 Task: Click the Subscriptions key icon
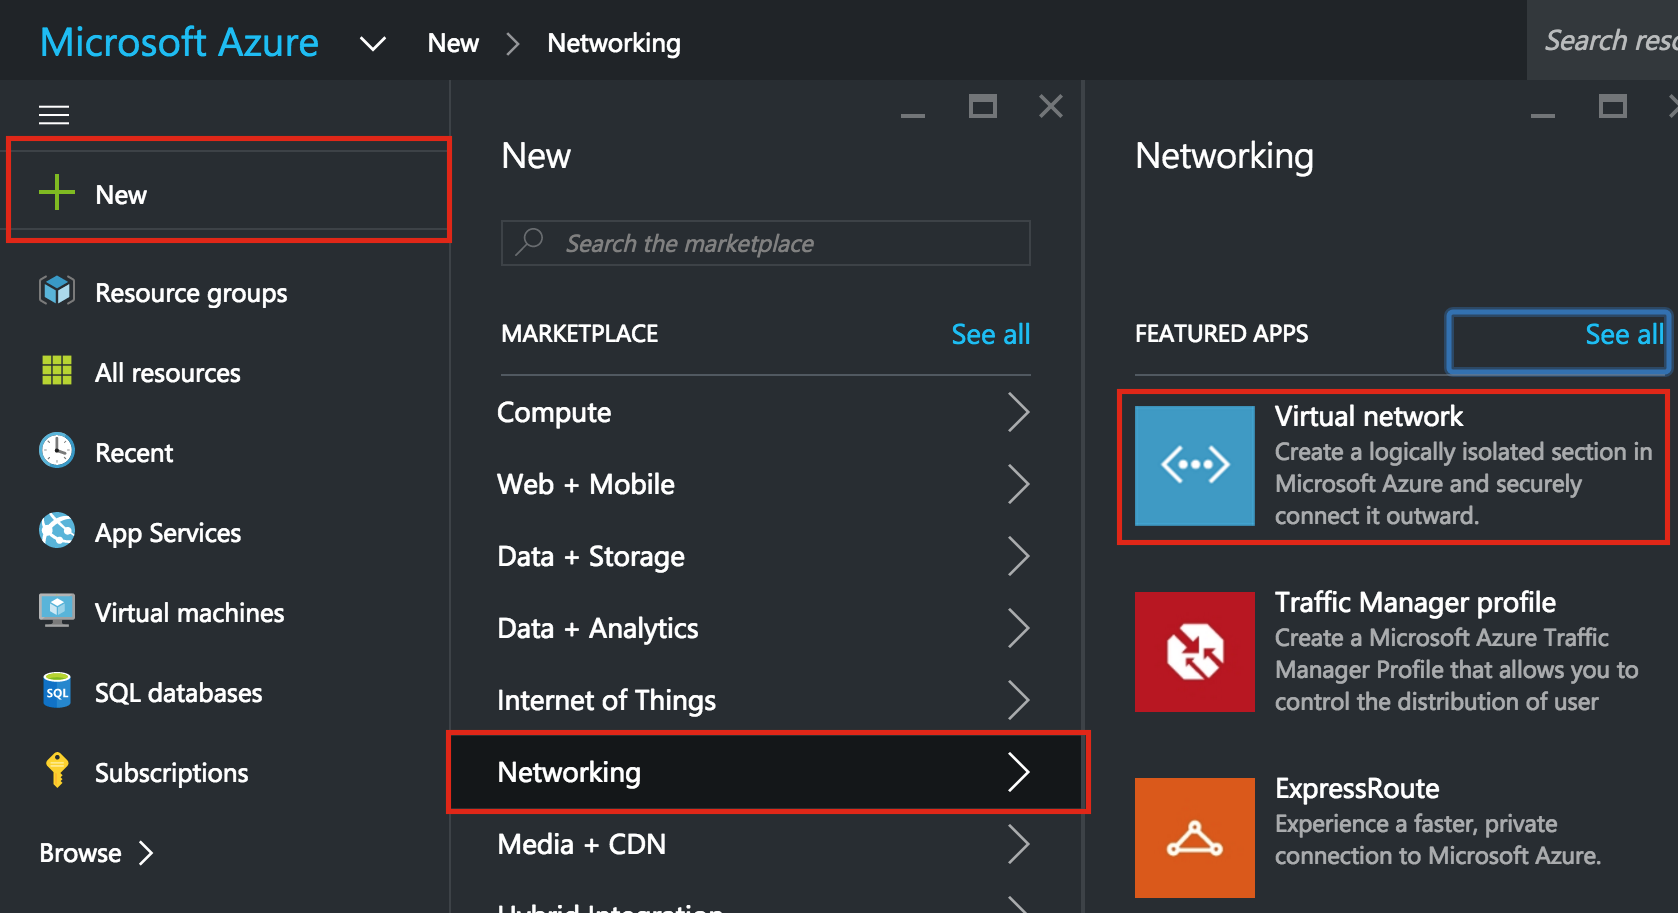tap(57, 770)
